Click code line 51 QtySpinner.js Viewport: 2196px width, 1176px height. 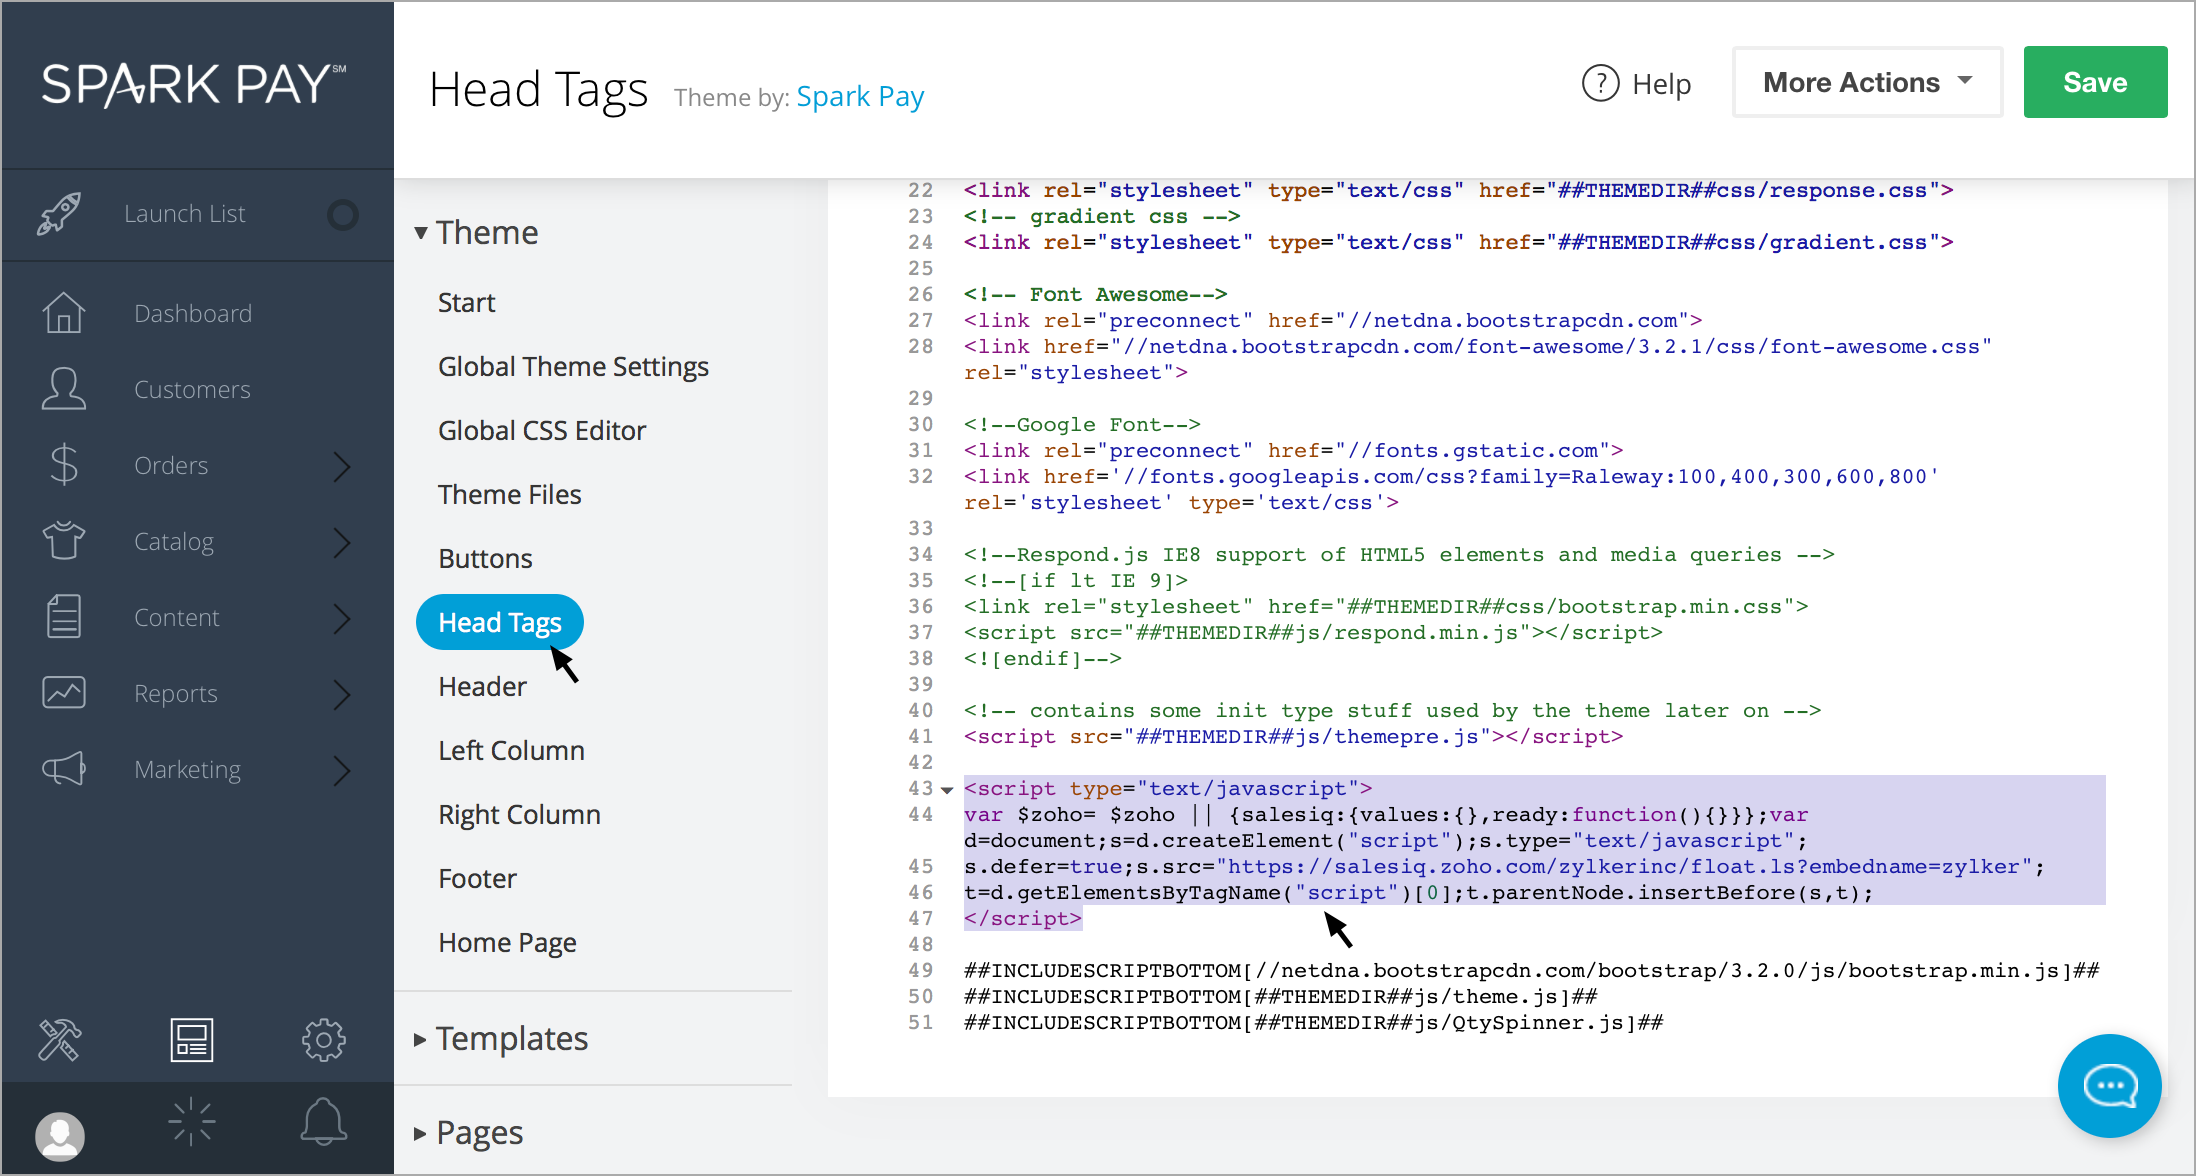(x=1313, y=1023)
